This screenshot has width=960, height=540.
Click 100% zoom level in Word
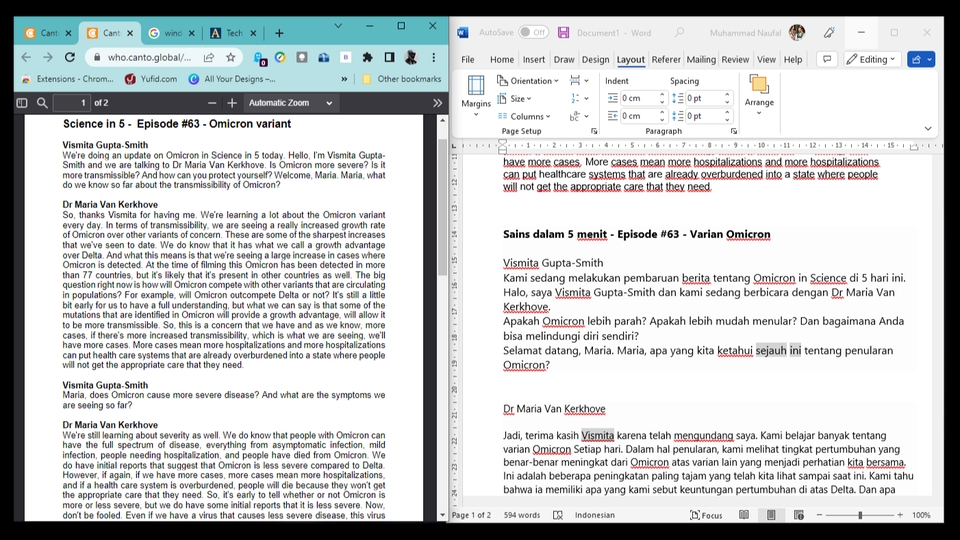click(921, 516)
